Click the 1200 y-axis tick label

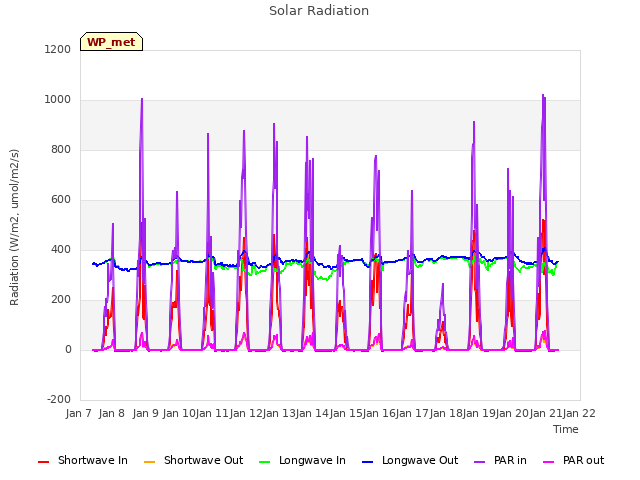pyautogui.click(x=58, y=49)
